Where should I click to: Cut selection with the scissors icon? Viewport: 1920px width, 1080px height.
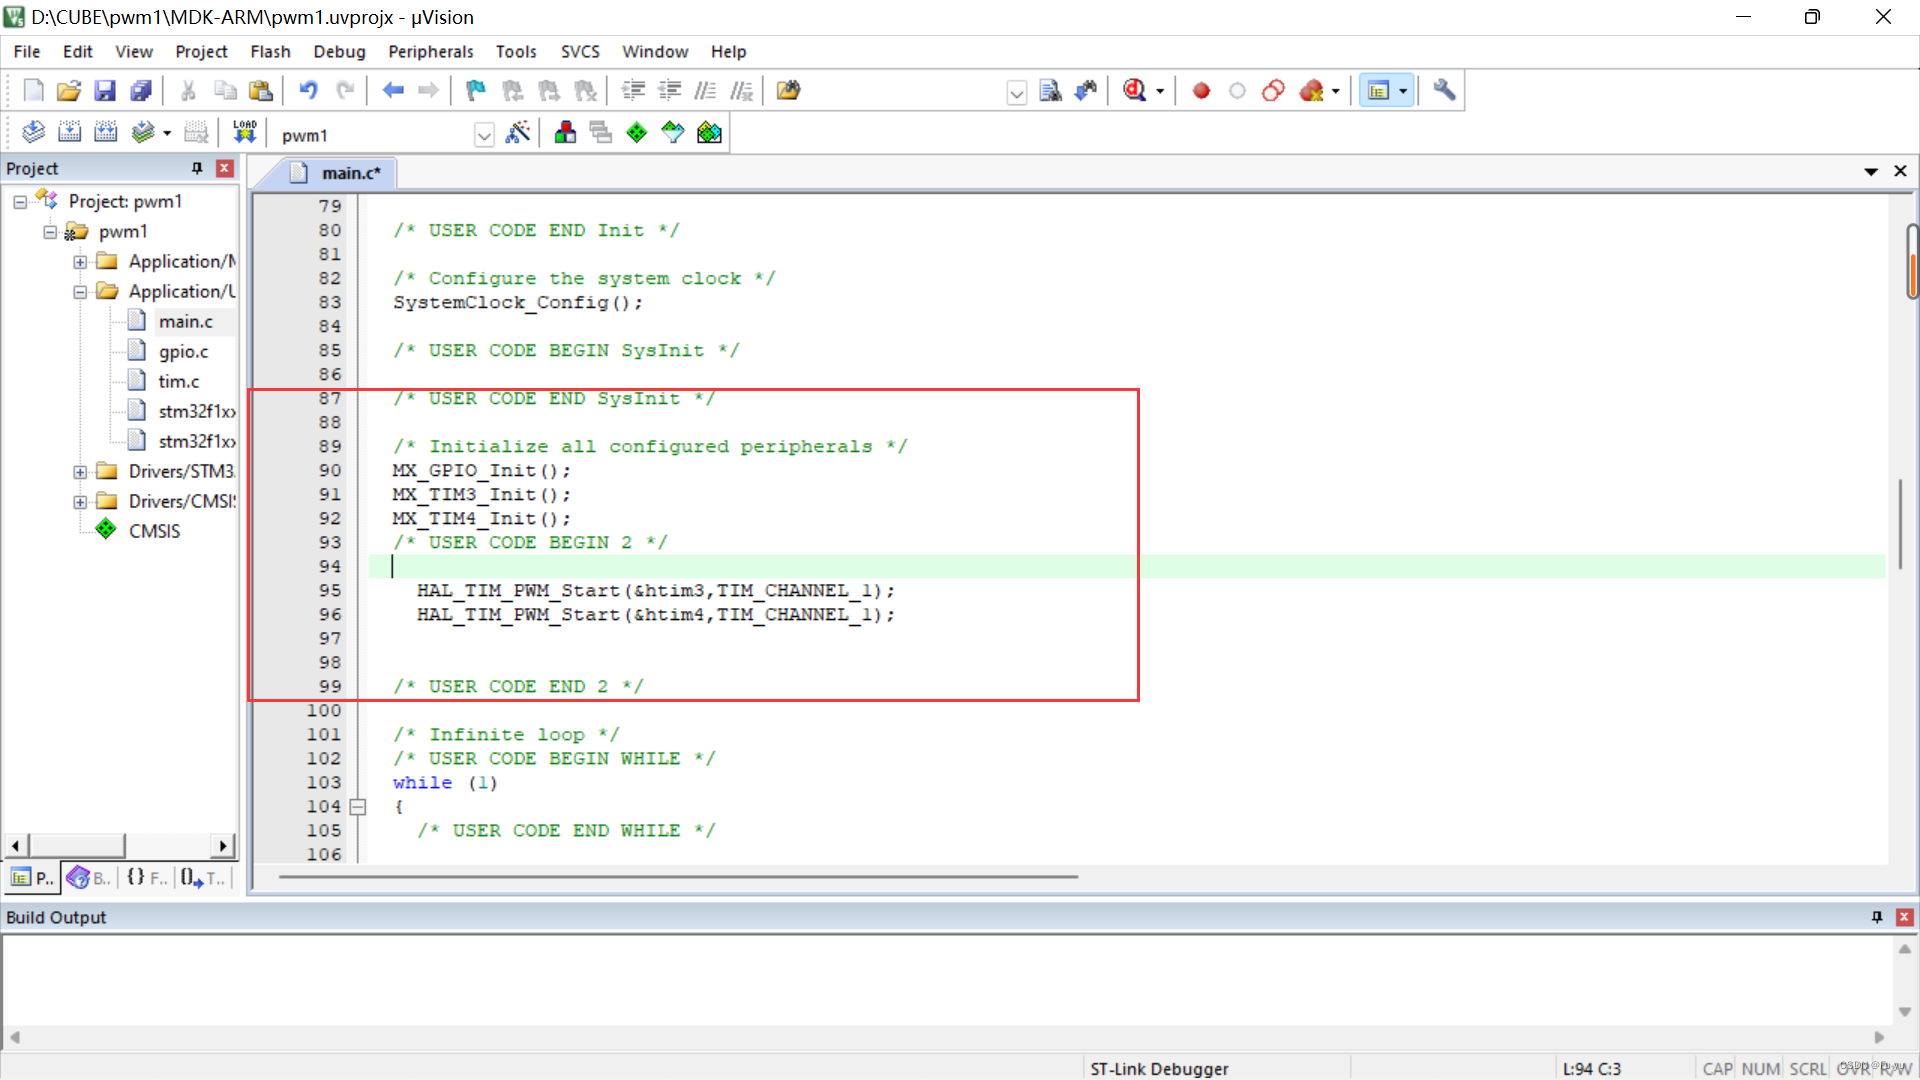(x=188, y=91)
